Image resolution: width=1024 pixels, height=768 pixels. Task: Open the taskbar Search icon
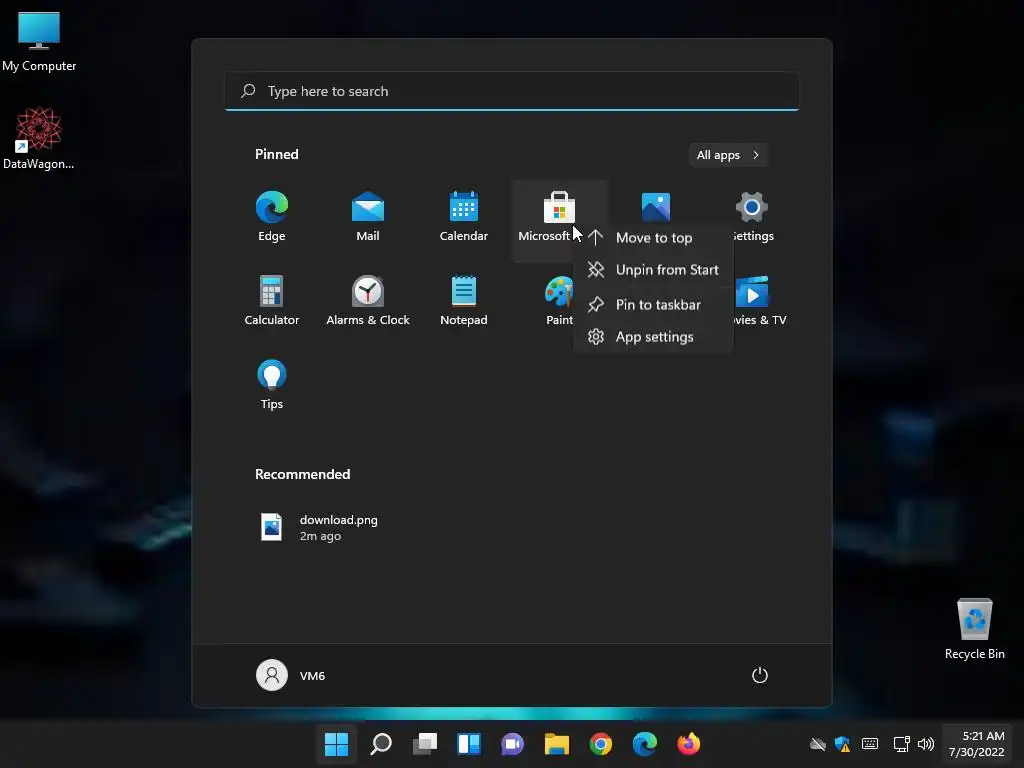pyautogui.click(x=381, y=744)
